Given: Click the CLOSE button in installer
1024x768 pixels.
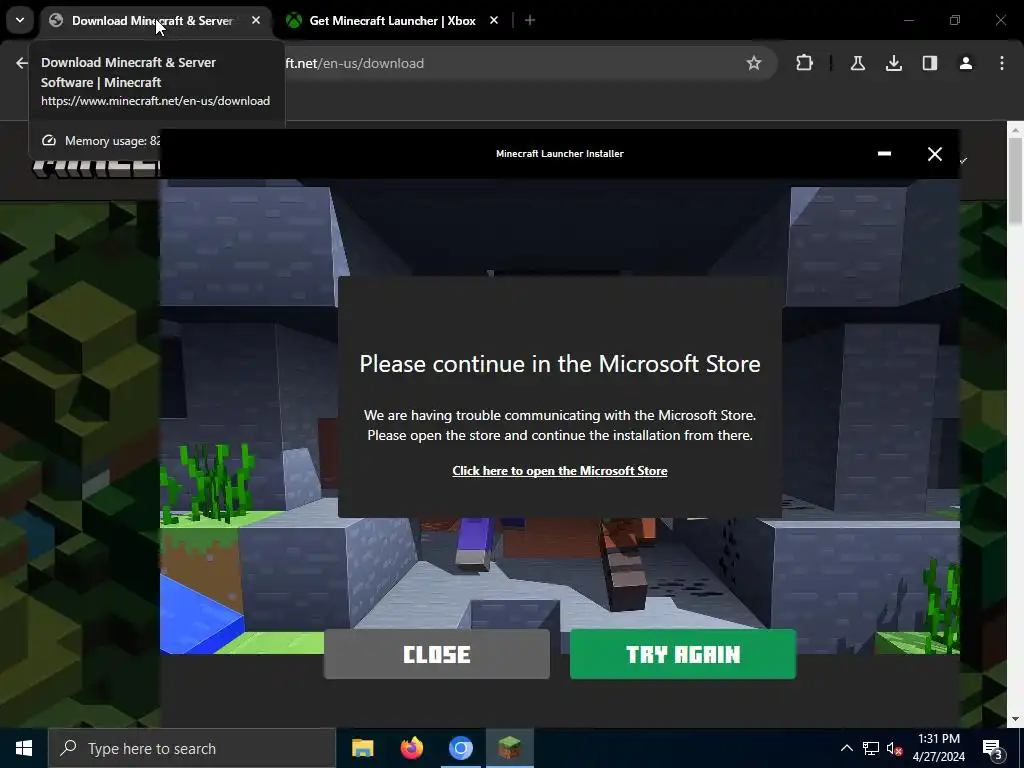Looking at the screenshot, I should (436, 654).
